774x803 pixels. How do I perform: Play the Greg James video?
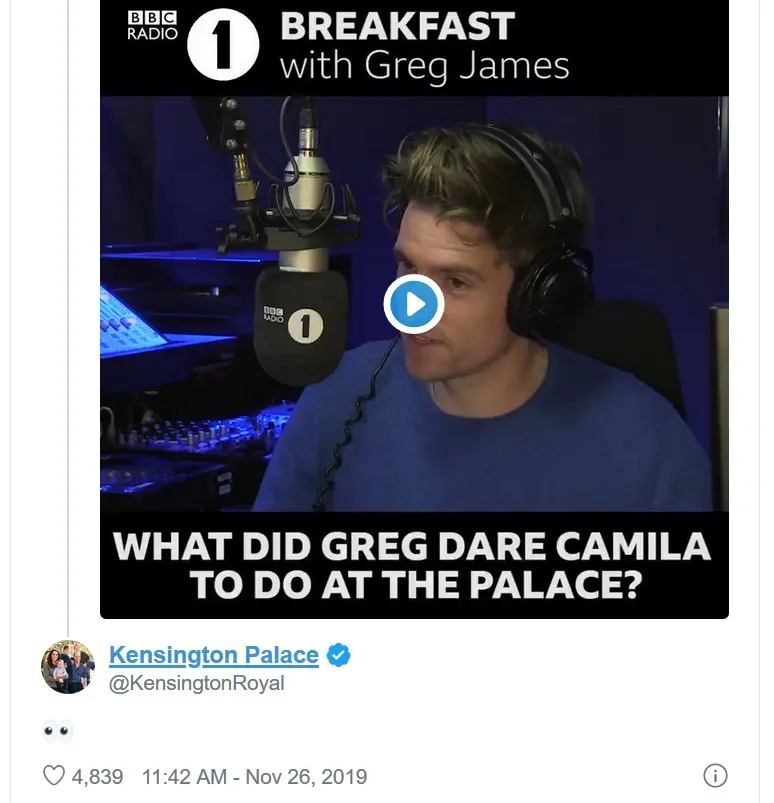(x=413, y=302)
